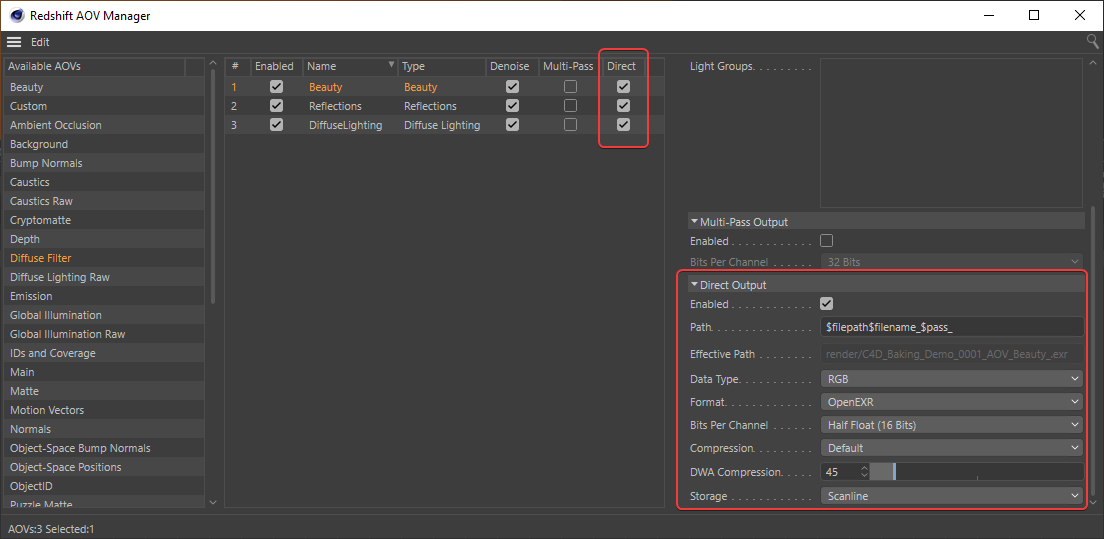The image size is (1104, 539).
Task: Click the Light Groups list box
Action: 951,133
